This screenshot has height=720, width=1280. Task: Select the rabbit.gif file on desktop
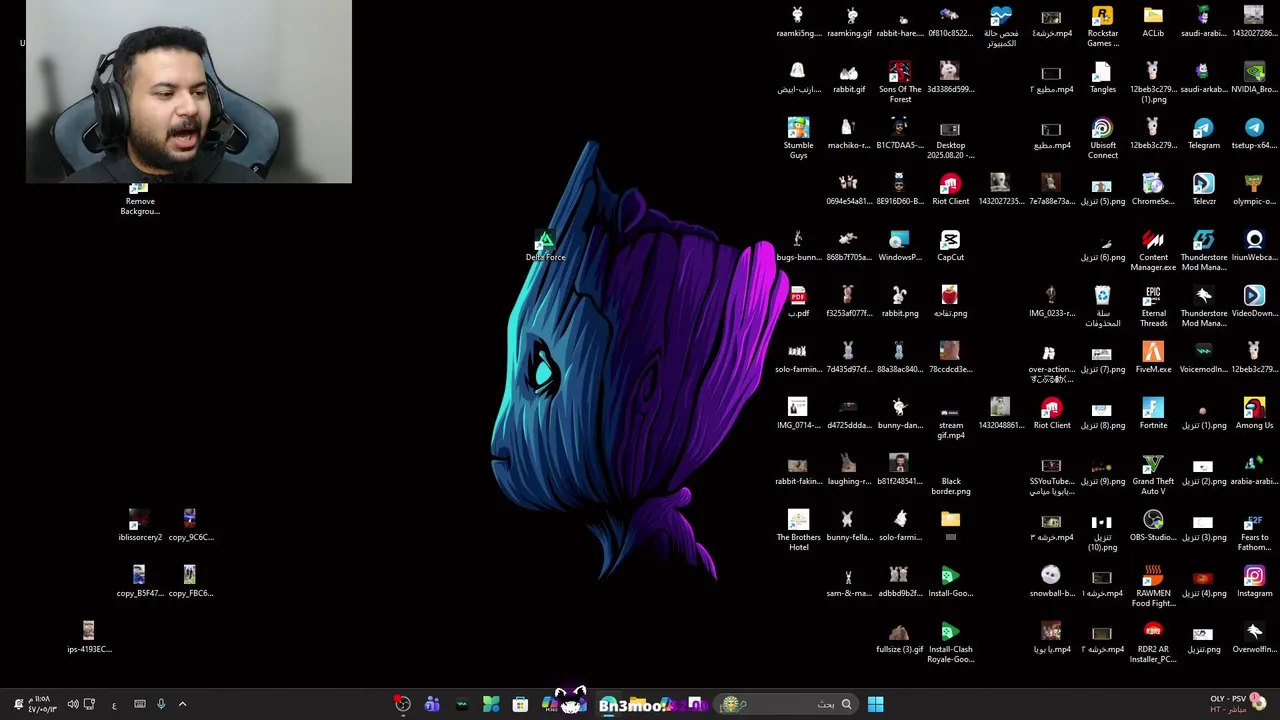[849, 78]
